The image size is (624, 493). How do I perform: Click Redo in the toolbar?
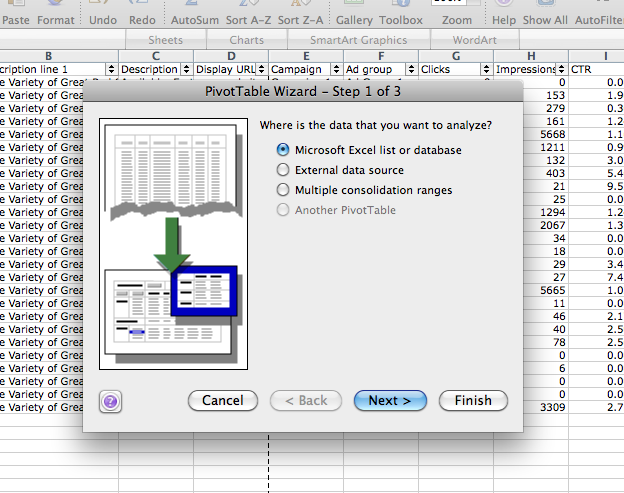[x=142, y=13]
